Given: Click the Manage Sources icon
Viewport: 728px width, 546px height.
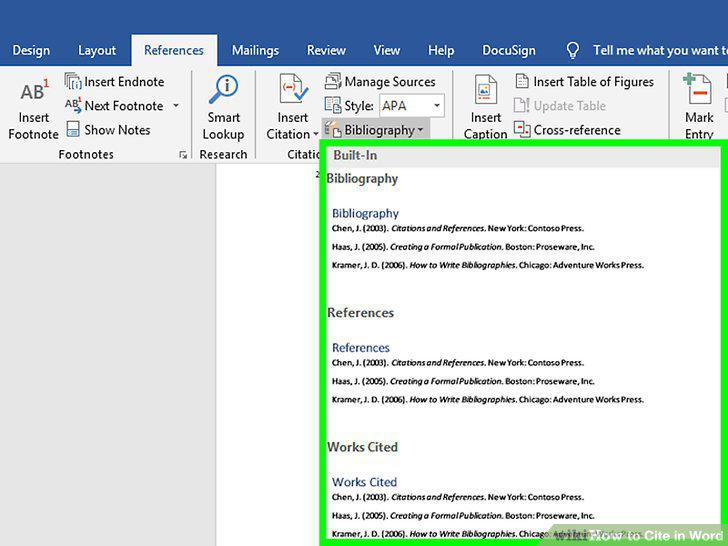Looking at the screenshot, I should (332, 81).
